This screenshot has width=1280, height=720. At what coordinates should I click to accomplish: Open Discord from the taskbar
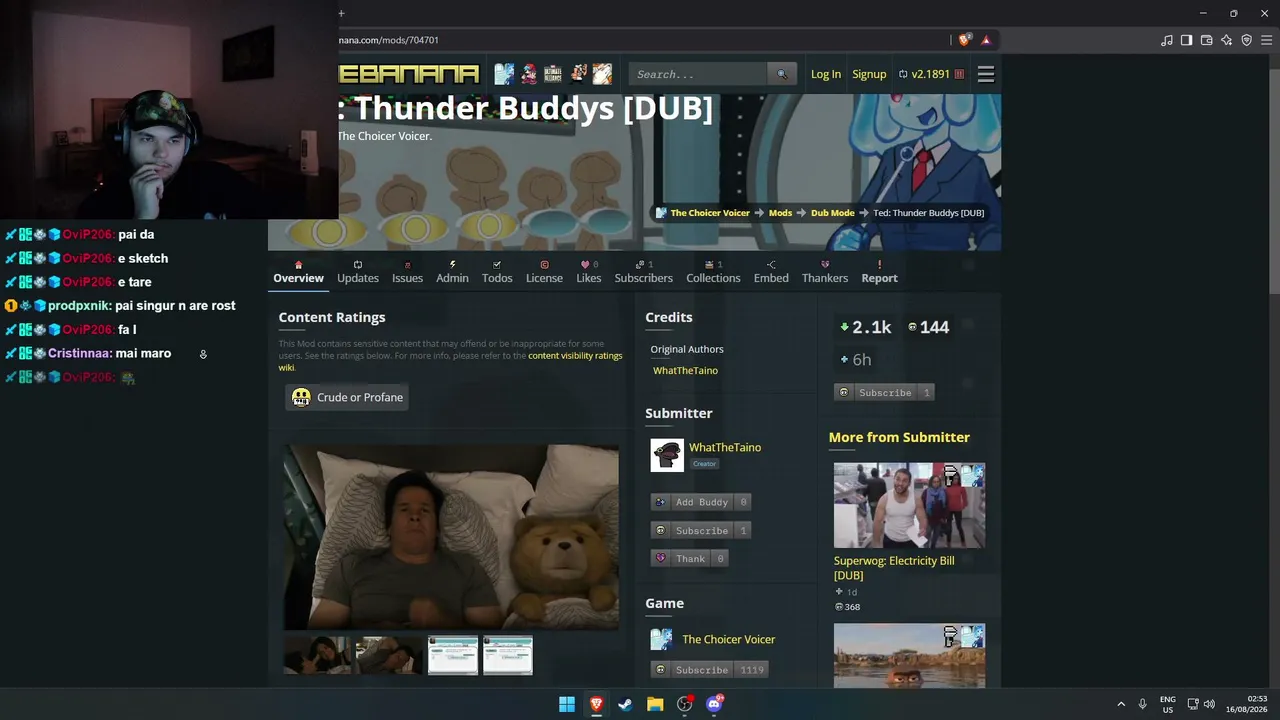point(714,704)
